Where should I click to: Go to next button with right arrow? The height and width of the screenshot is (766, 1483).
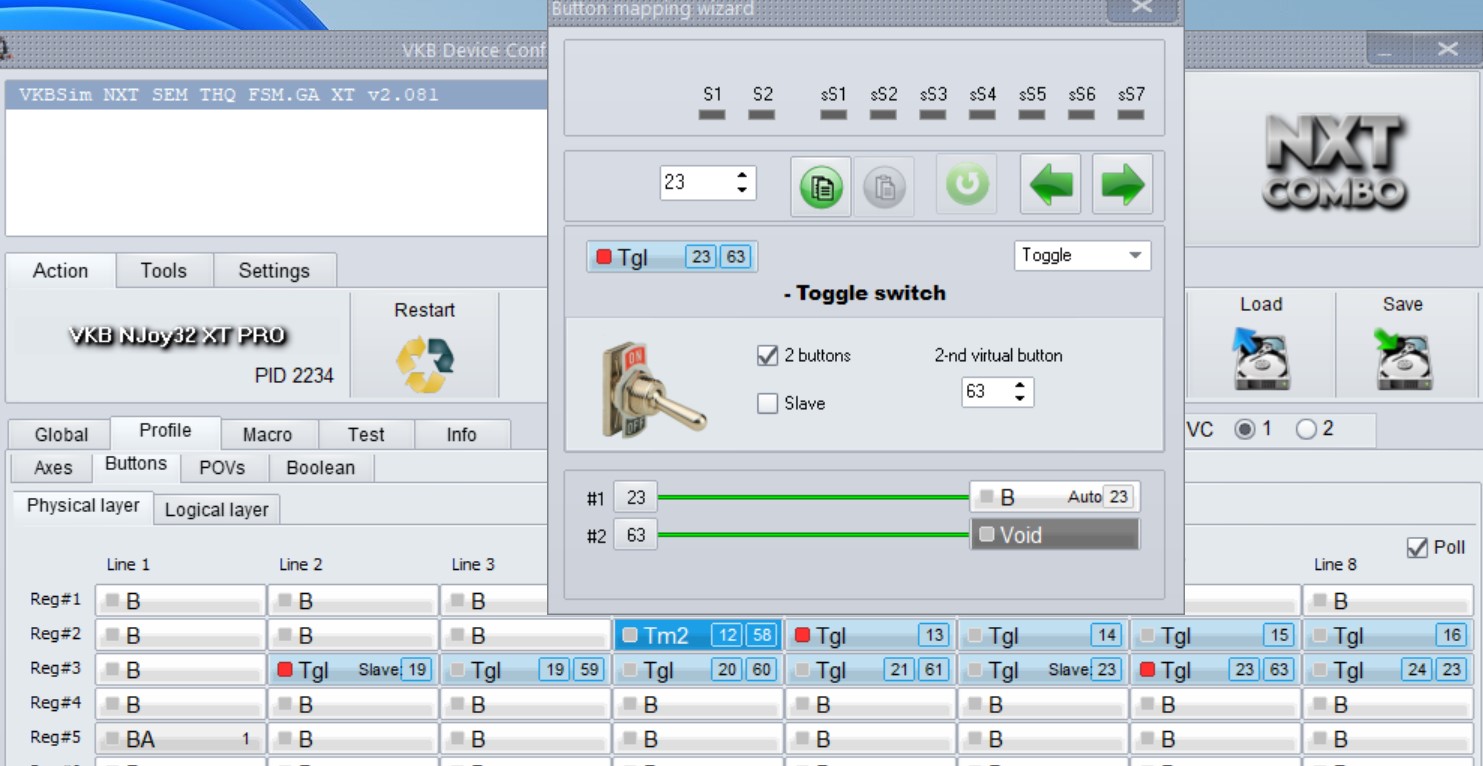[1122, 185]
